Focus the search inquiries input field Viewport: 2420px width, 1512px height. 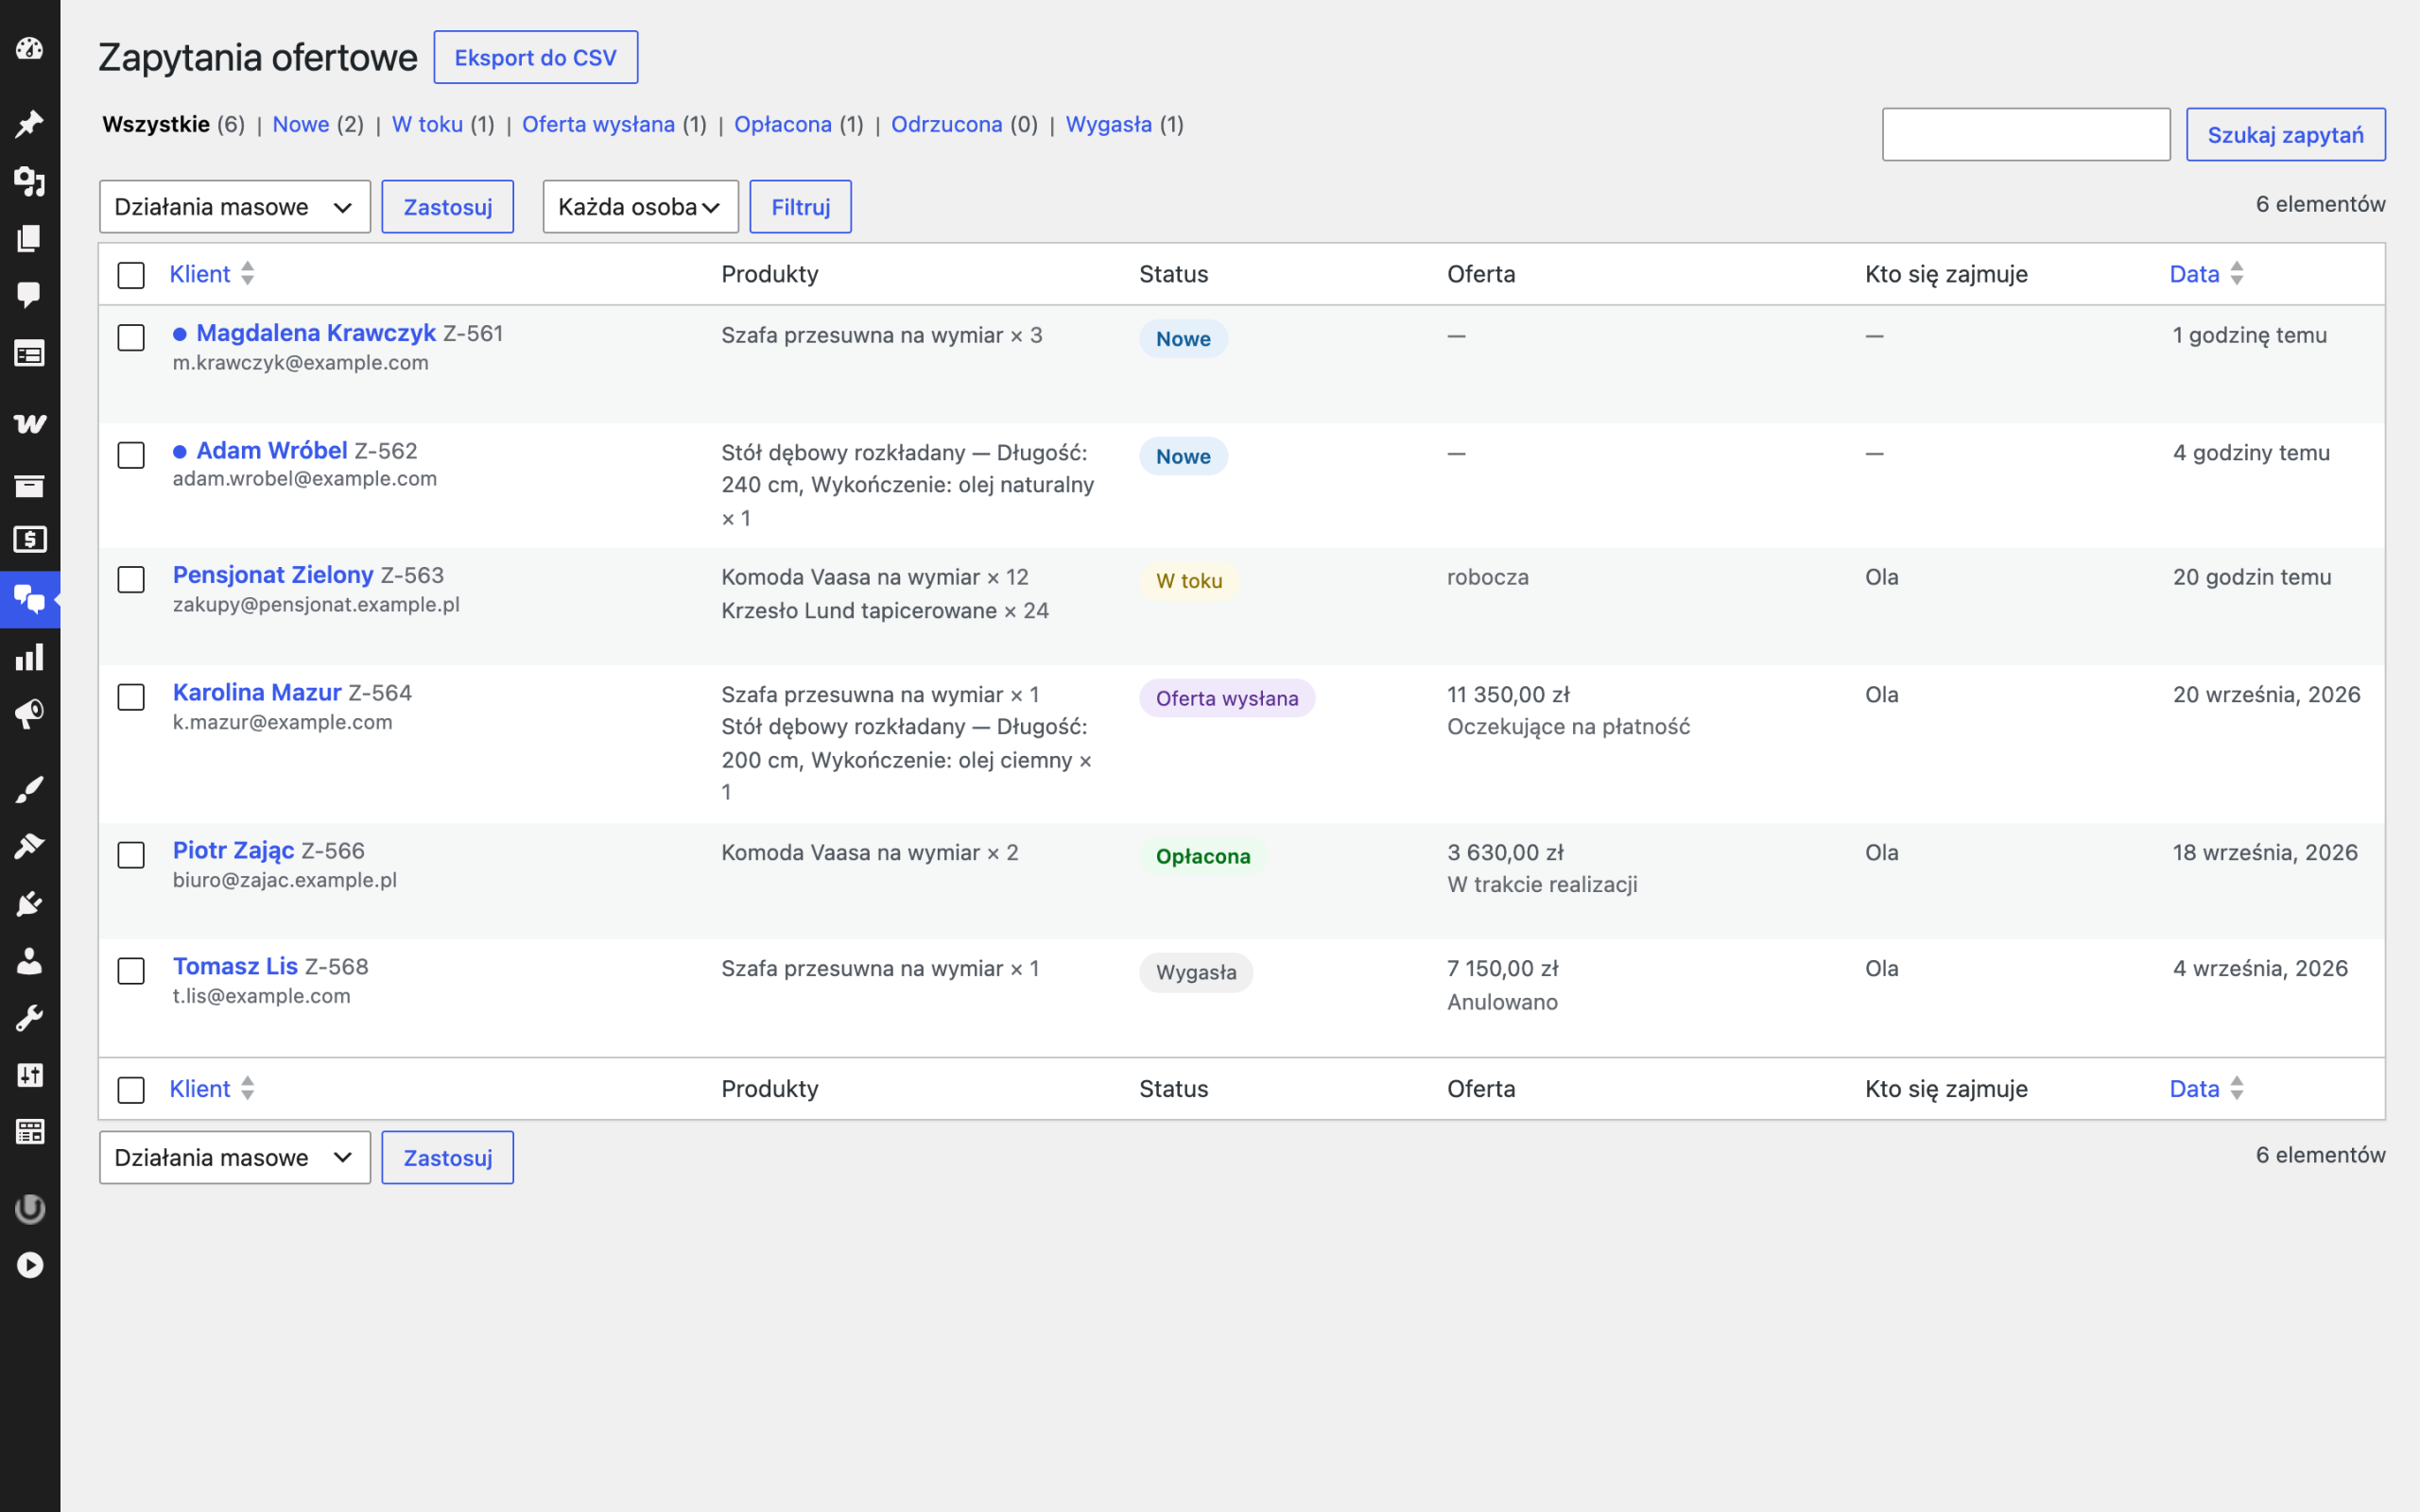2026,134
